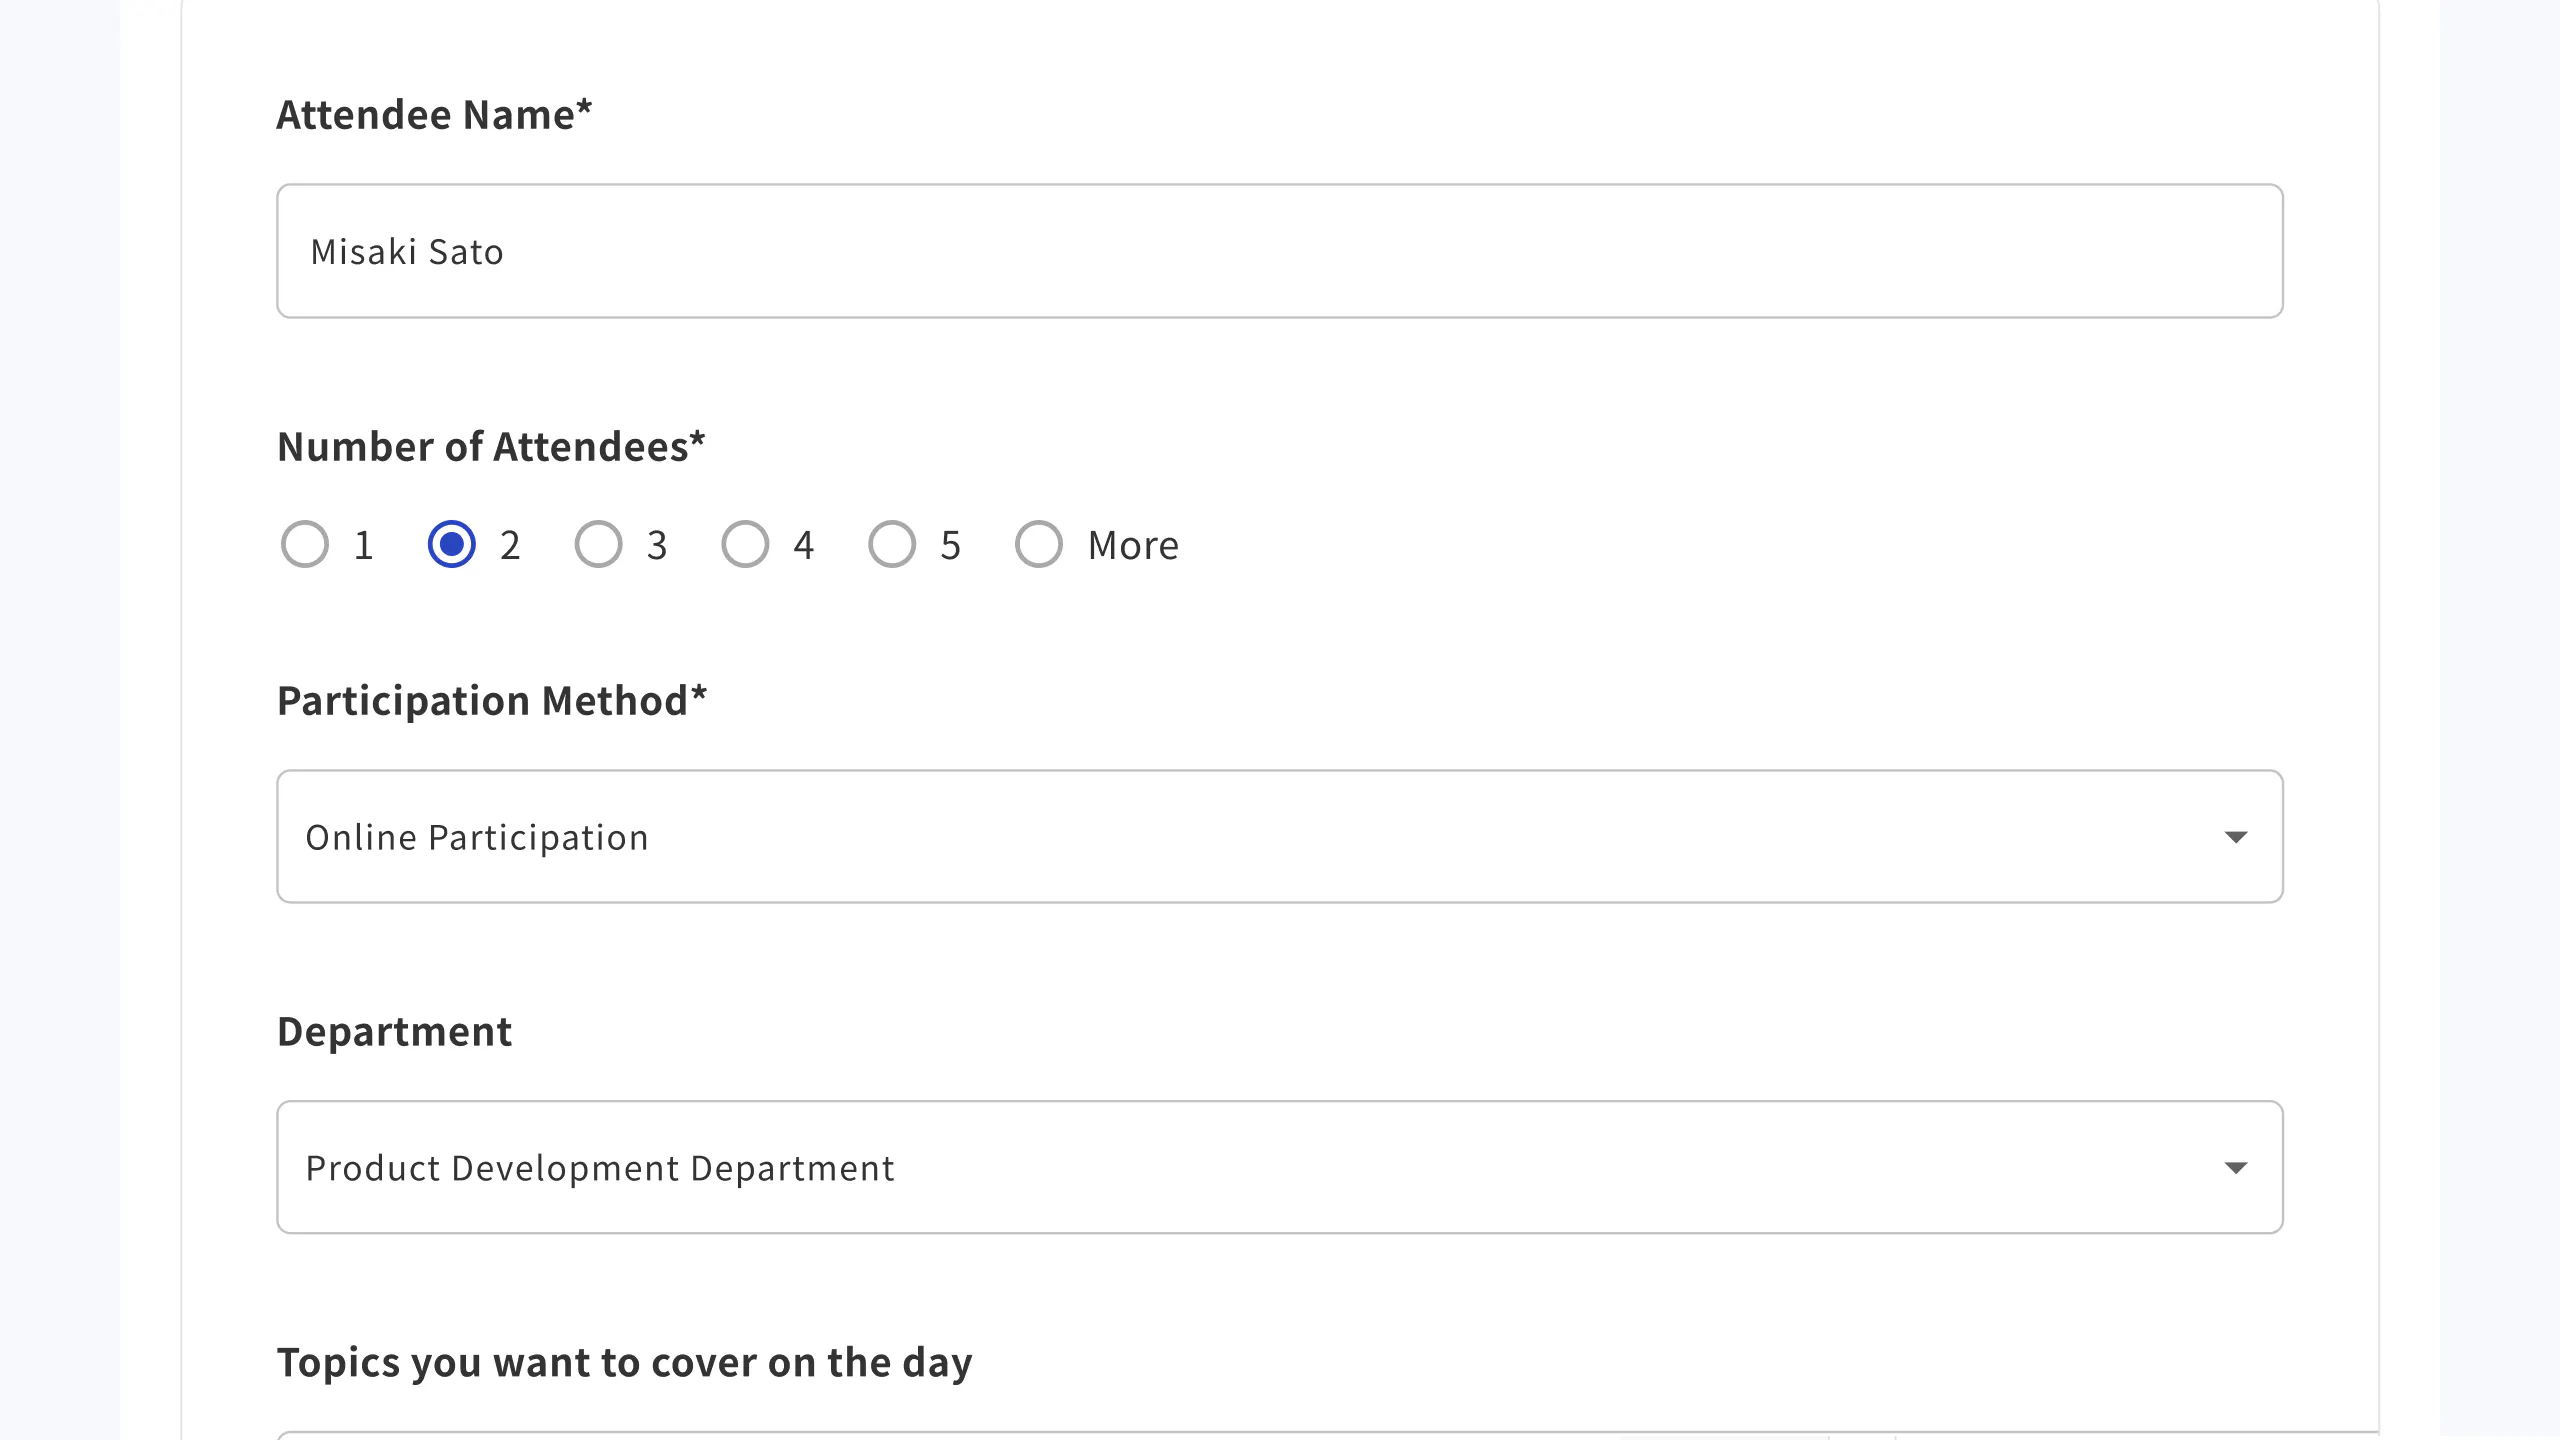This screenshot has height=1440, width=2560.
Task: Click the Product Development Department value
Action: coord(600,1167)
